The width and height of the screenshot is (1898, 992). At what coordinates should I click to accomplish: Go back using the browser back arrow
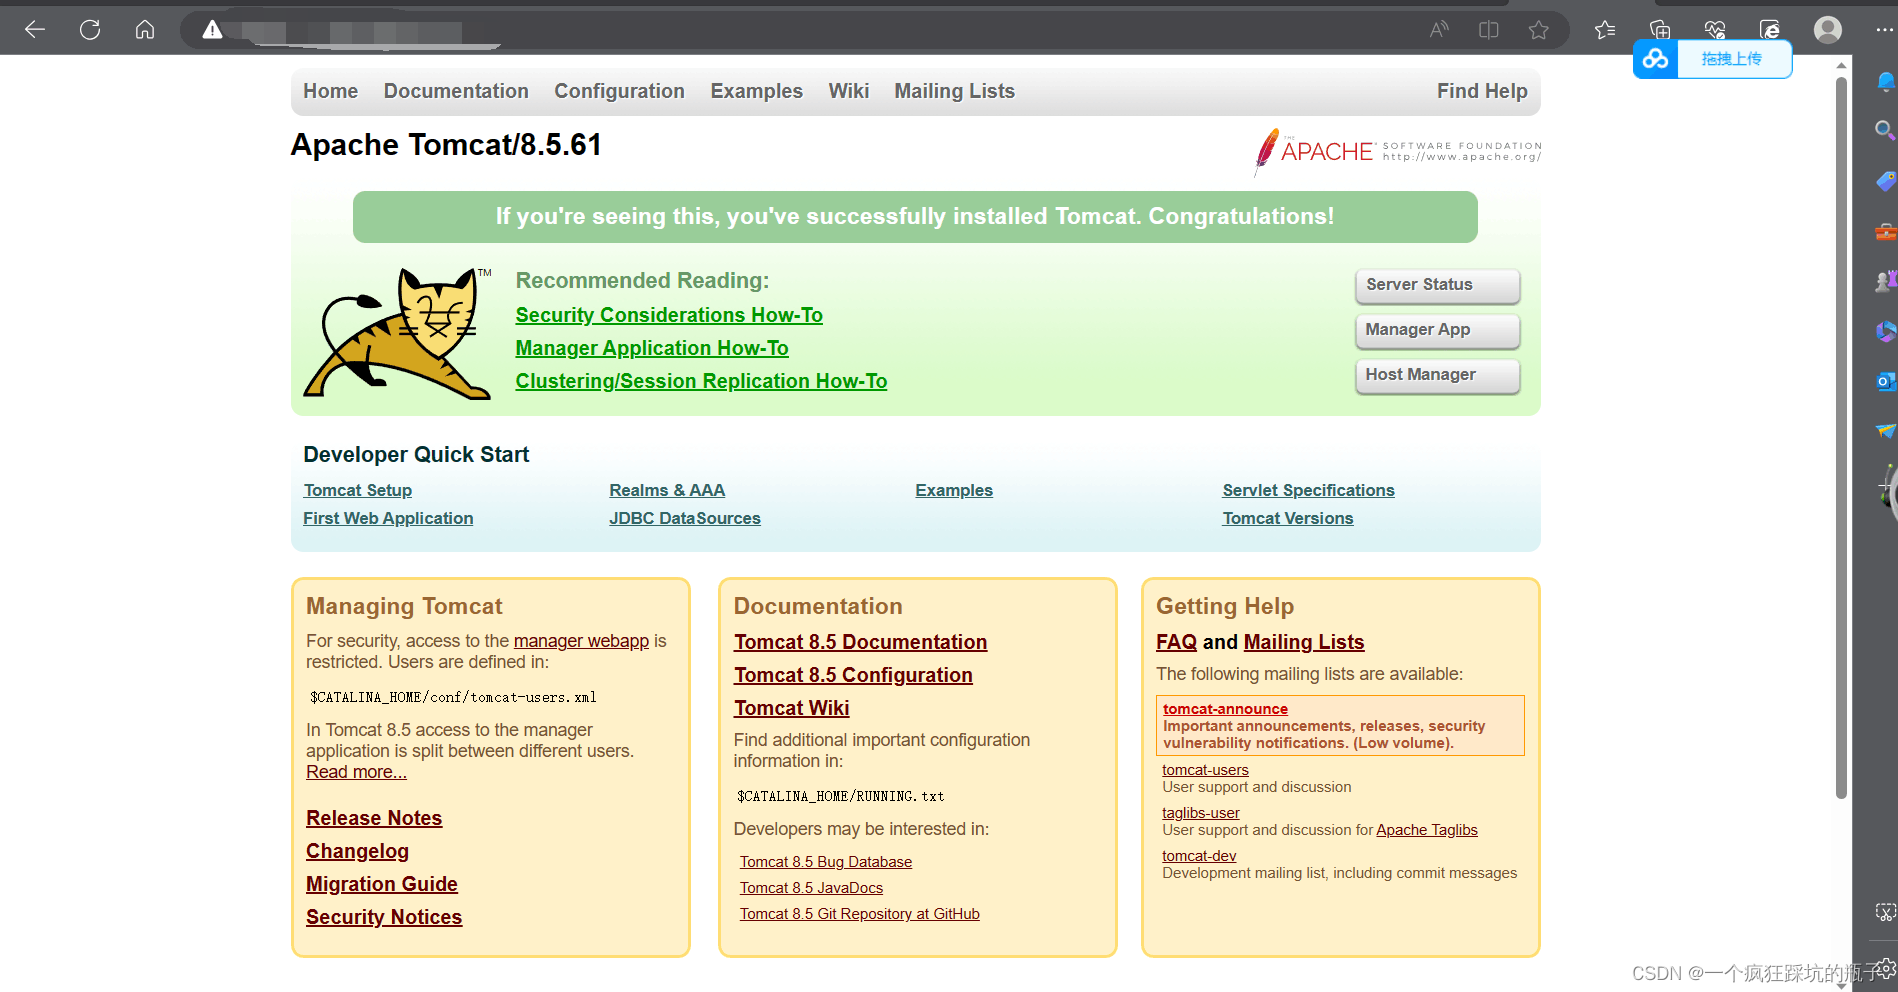tap(35, 30)
